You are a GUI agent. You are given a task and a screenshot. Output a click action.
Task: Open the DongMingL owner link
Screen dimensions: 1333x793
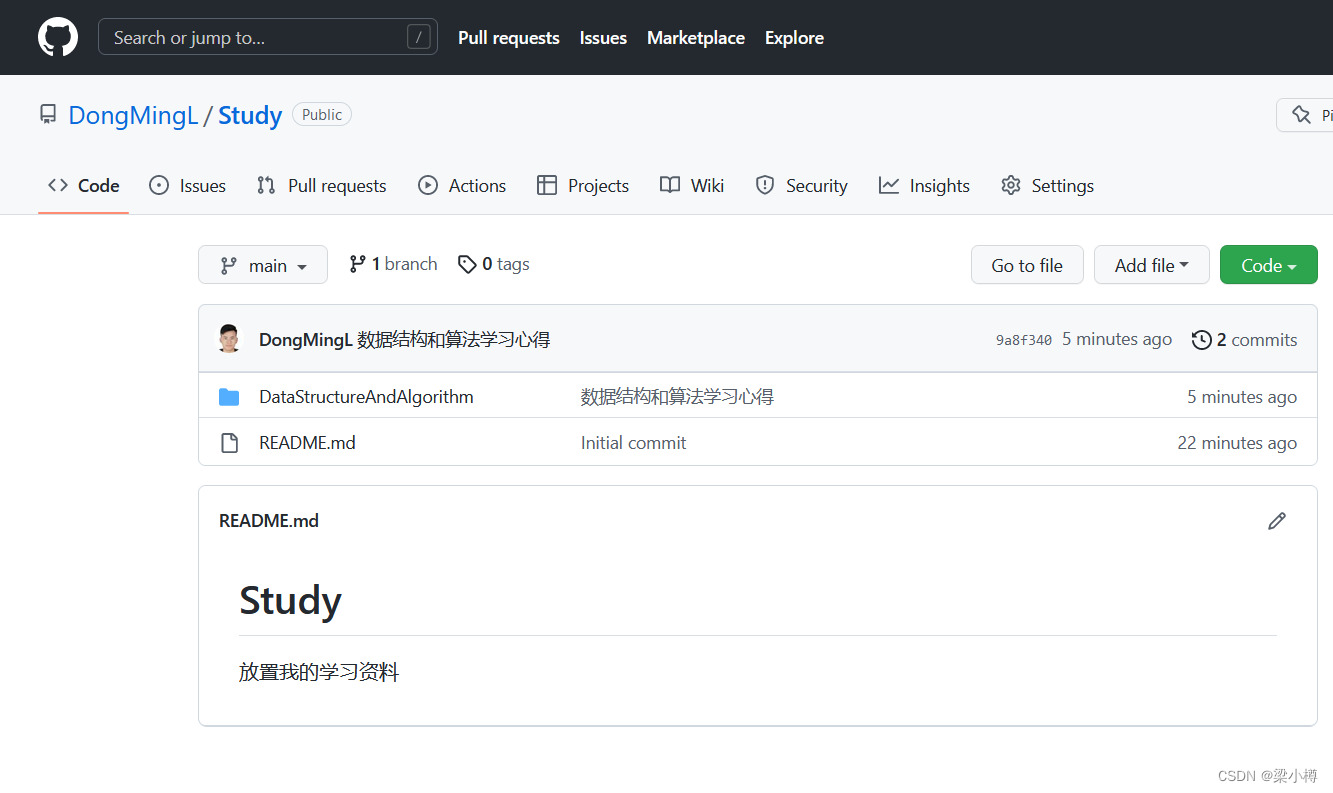pos(133,115)
